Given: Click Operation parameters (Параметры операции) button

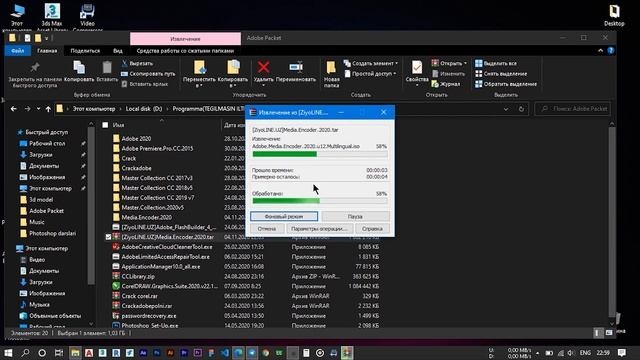Looking at the screenshot, I should click(x=319, y=229).
